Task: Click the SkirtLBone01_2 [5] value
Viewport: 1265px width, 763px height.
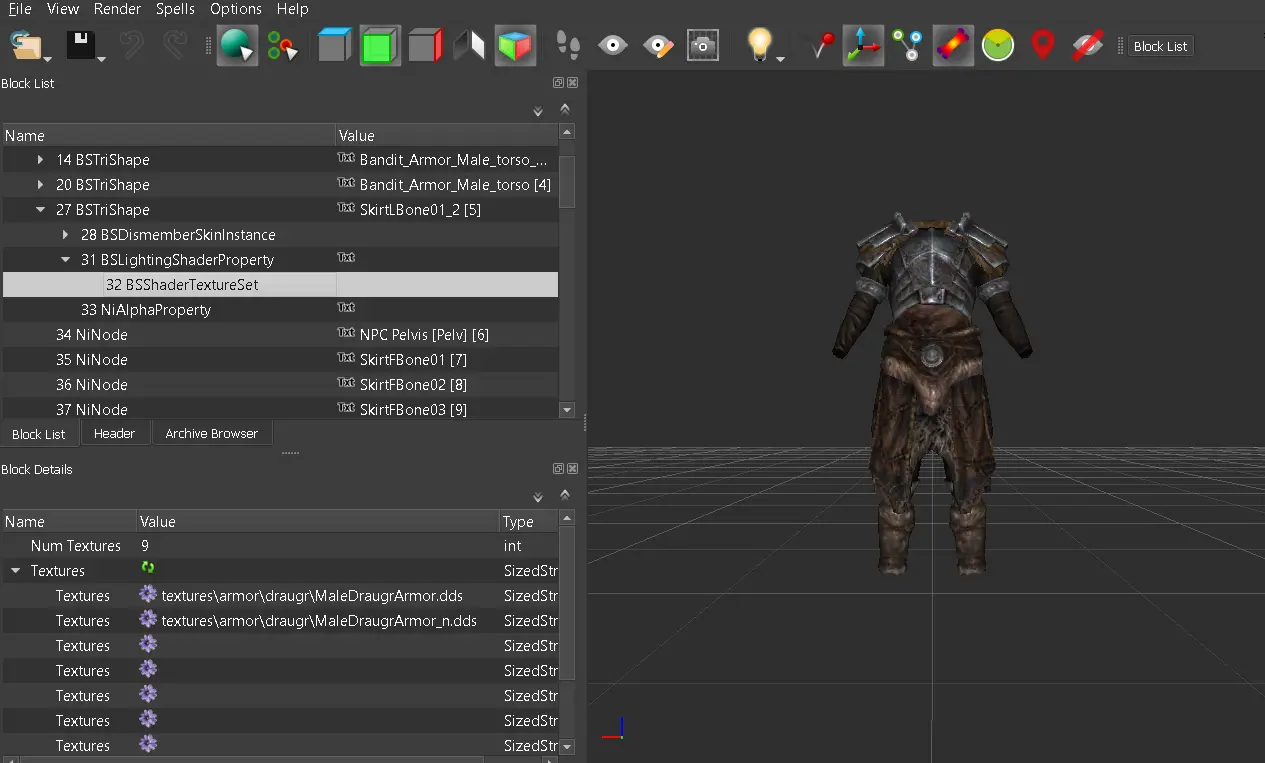Action: pyautogui.click(x=420, y=210)
